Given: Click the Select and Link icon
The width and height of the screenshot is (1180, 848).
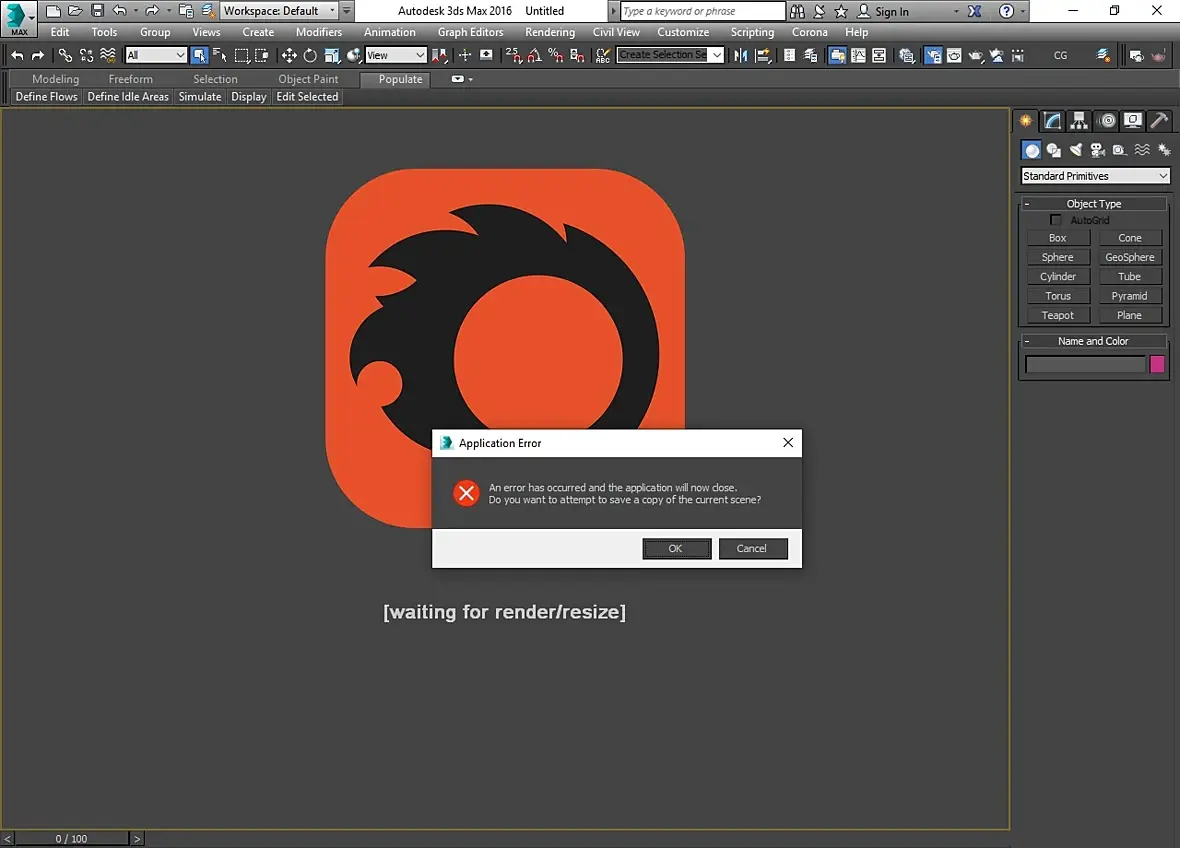Looking at the screenshot, I should (x=65, y=55).
